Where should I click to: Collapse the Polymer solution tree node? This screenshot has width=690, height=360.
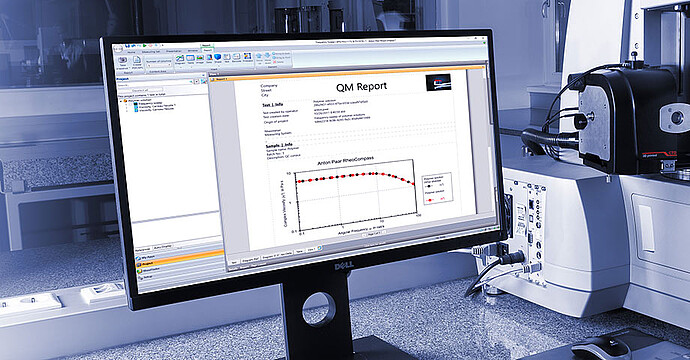click(x=121, y=101)
